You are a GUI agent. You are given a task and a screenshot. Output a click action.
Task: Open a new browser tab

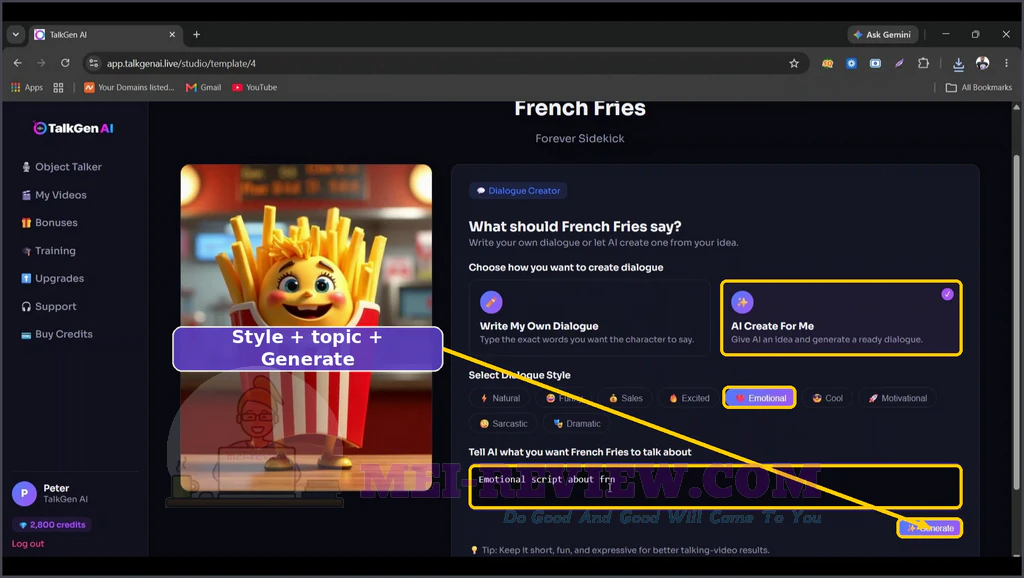(x=197, y=35)
